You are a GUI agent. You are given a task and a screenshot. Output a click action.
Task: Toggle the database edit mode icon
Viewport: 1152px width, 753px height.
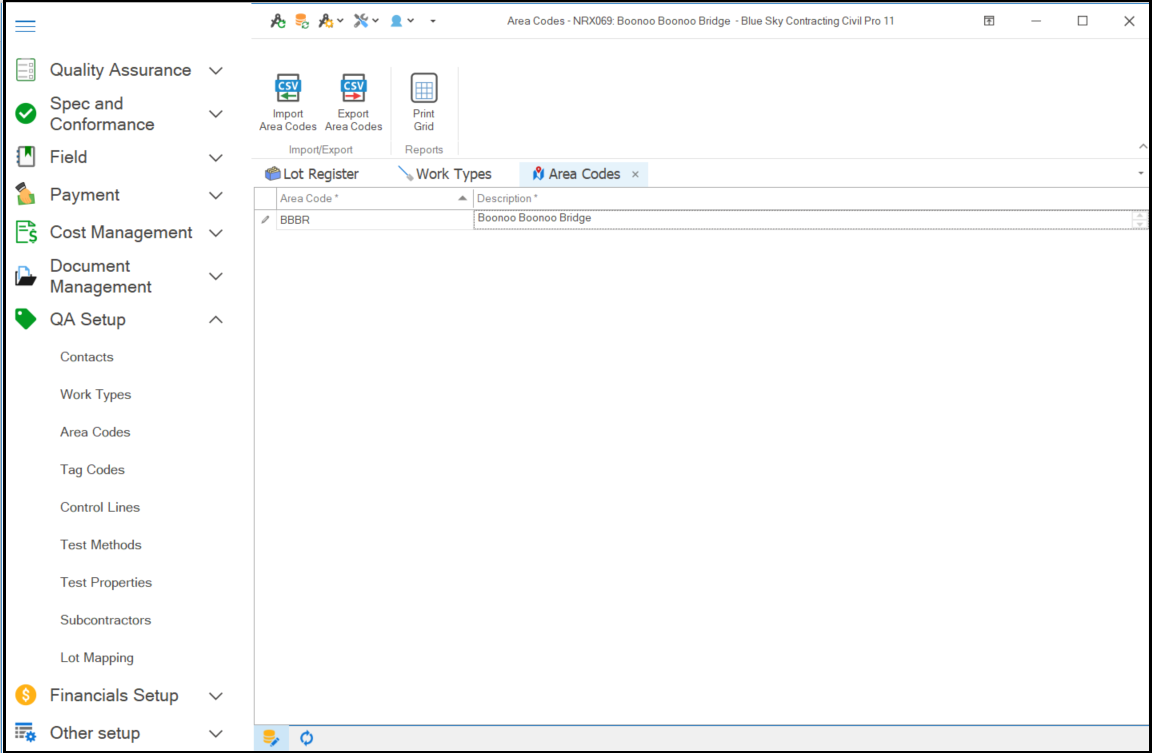click(271, 738)
